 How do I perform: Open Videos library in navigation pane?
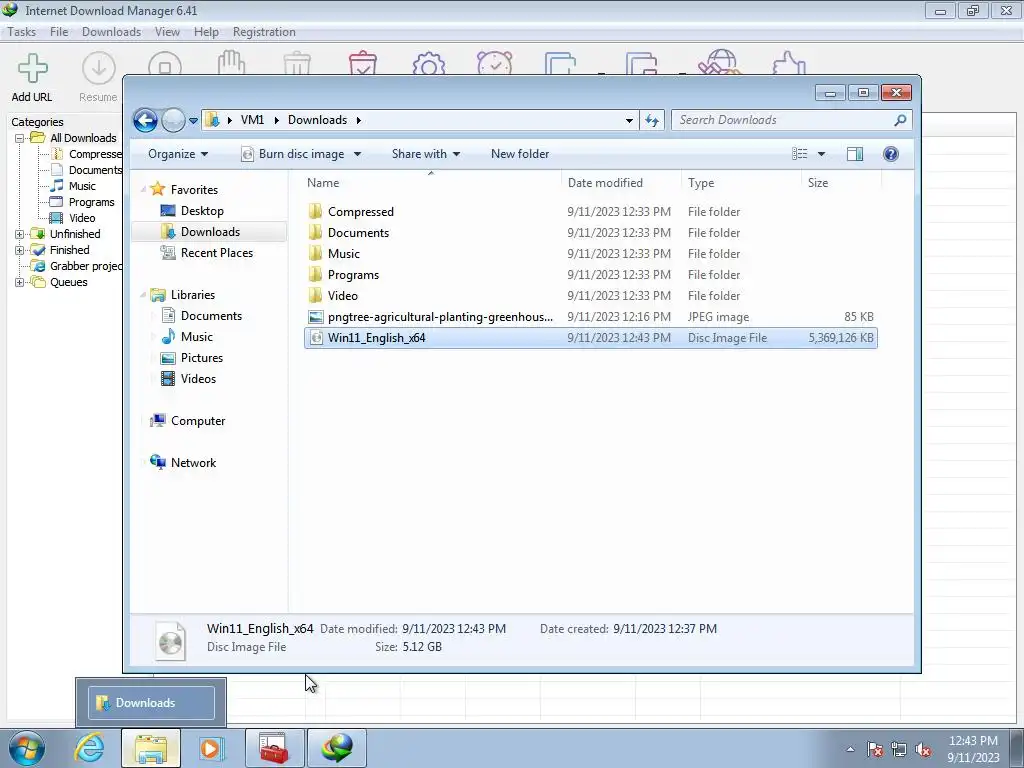(x=188, y=379)
